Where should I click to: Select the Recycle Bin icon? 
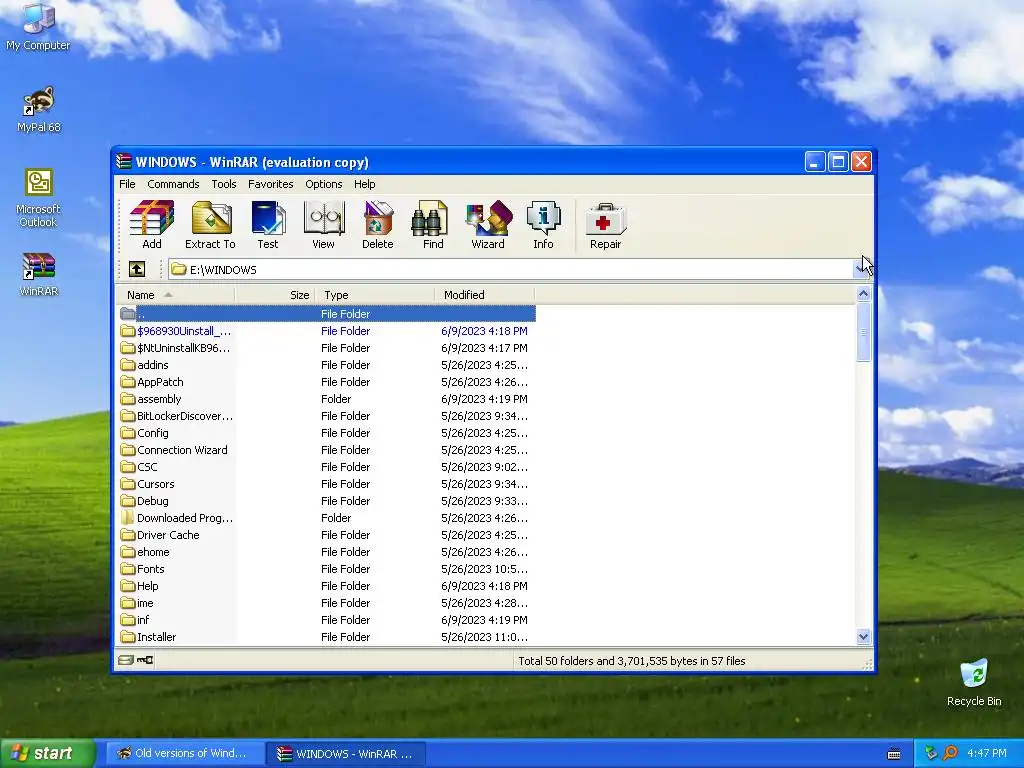[974, 682]
